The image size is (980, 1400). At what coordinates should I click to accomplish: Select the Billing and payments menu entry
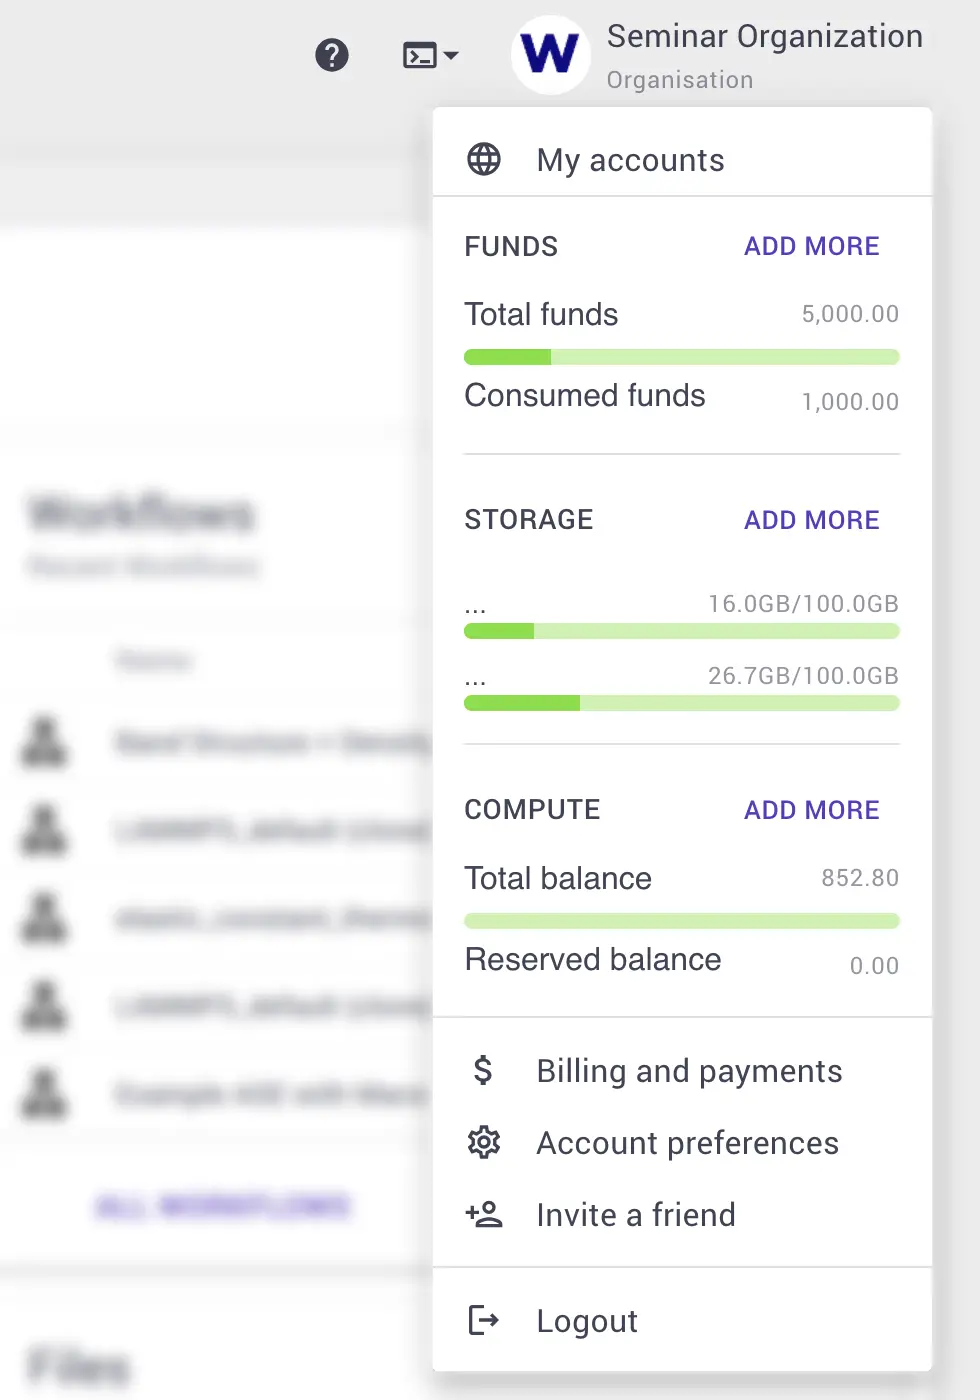[x=689, y=1070]
